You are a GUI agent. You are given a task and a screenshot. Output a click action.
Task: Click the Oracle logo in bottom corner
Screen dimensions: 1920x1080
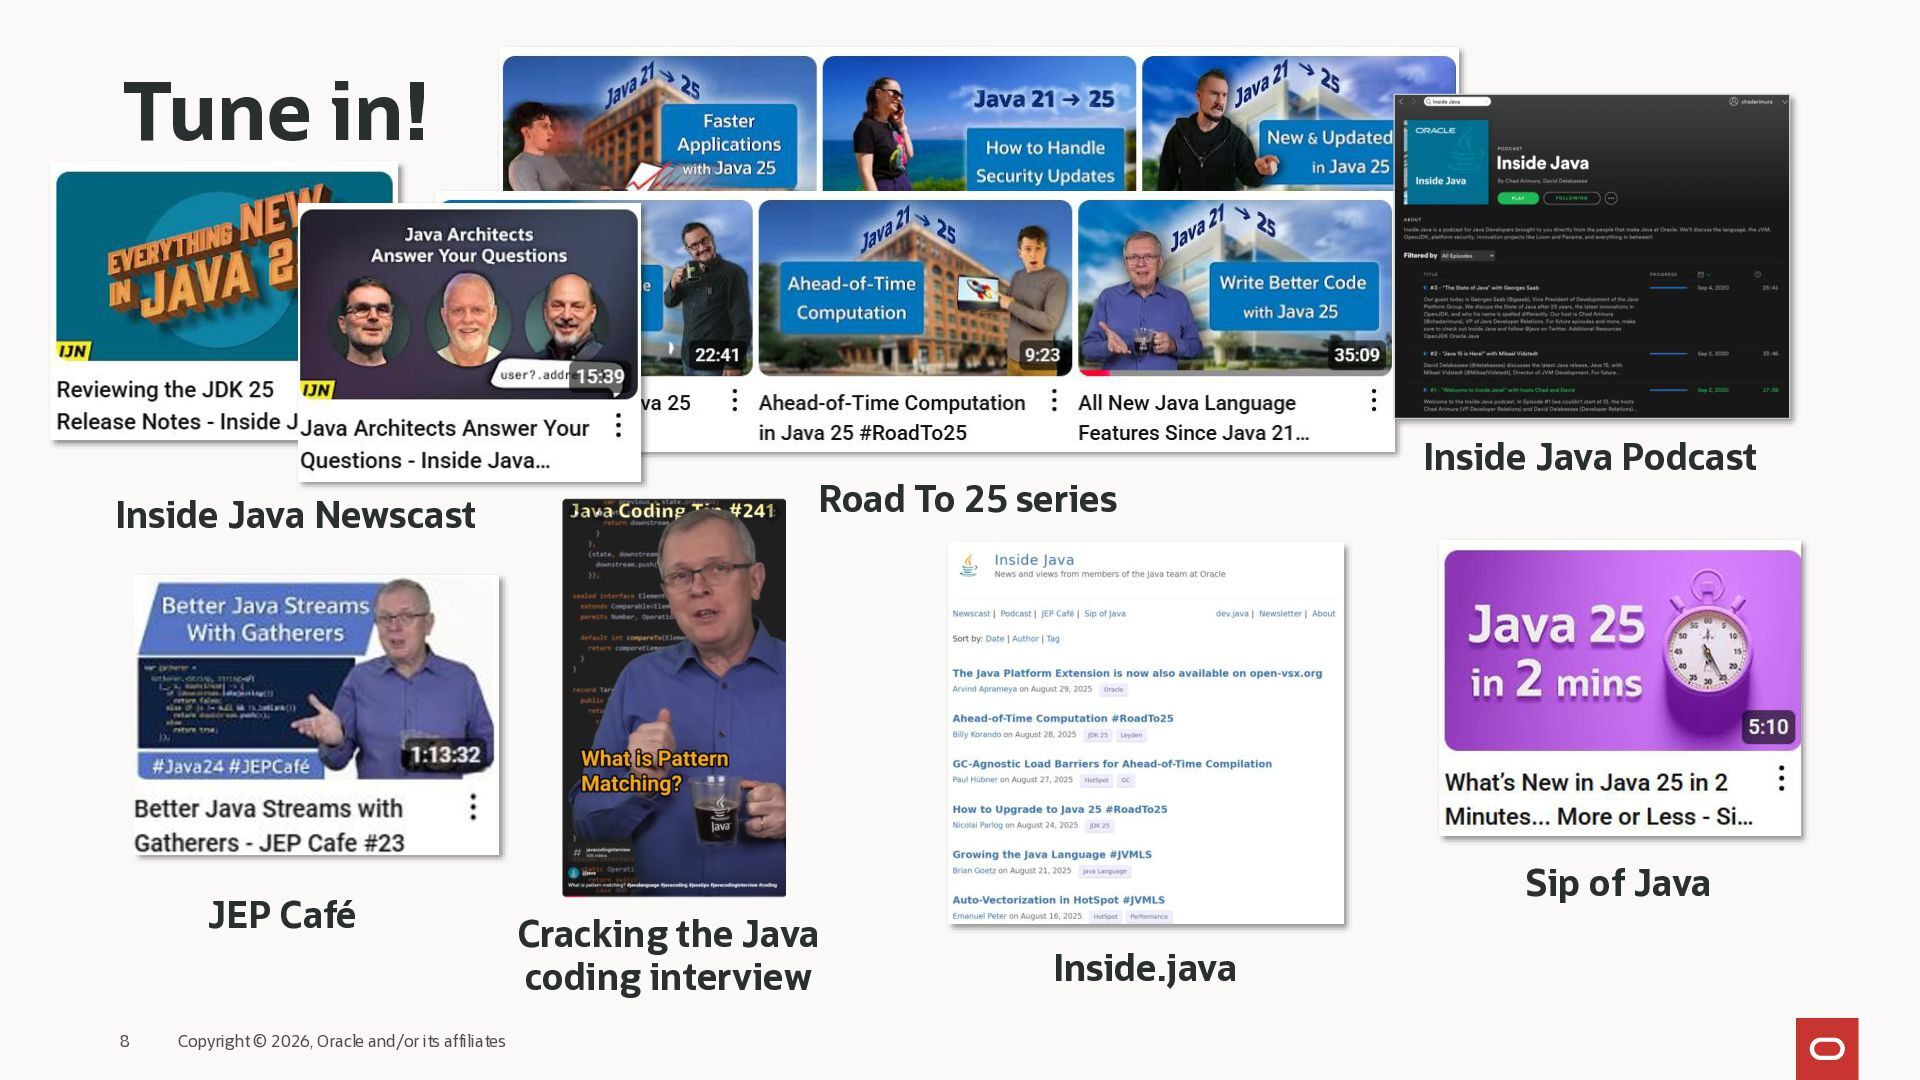pyautogui.click(x=1826, y=1048)
